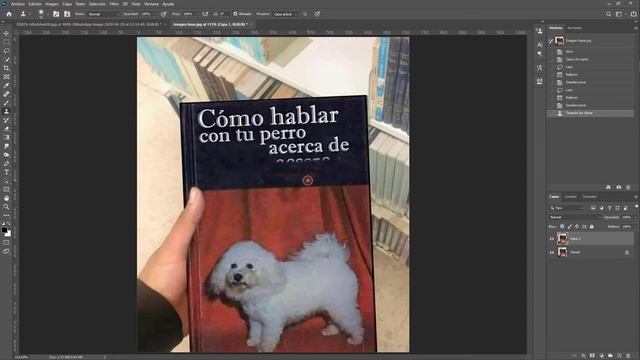Viewport: 640px width, 360px height.
Task: Click the search icon at top right
Action: [608, 14]
